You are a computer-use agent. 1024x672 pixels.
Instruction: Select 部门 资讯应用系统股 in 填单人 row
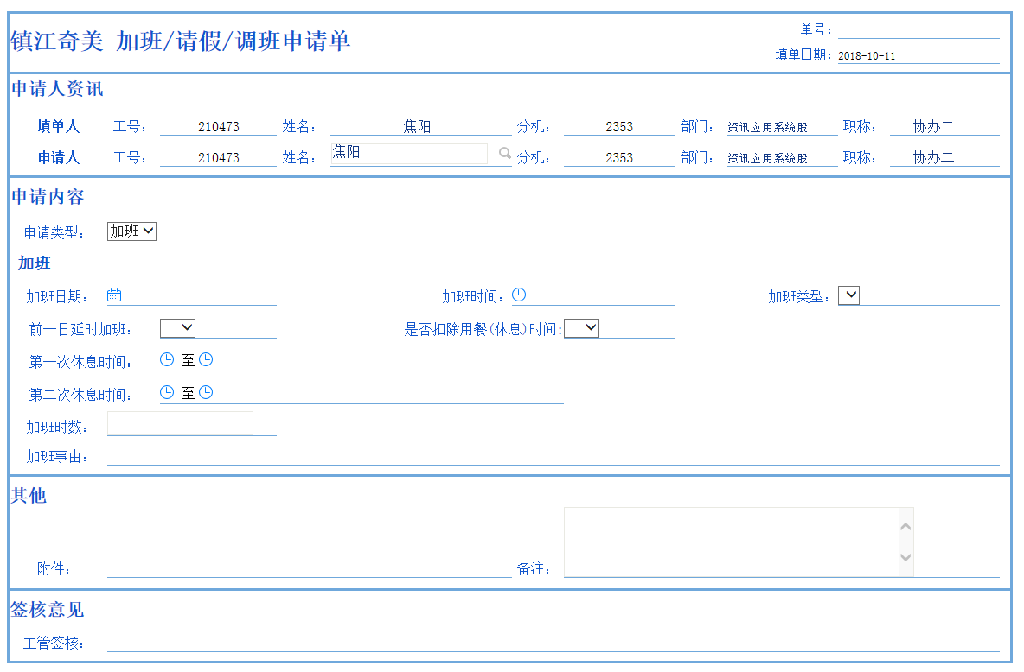coord(767,127)
